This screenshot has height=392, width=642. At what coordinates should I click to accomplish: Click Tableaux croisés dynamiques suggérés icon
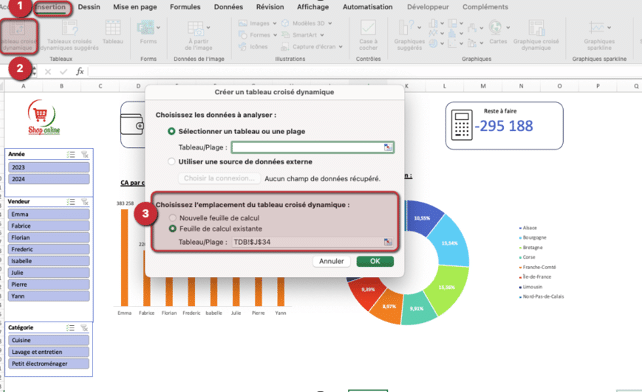click(x=70, y=28)
